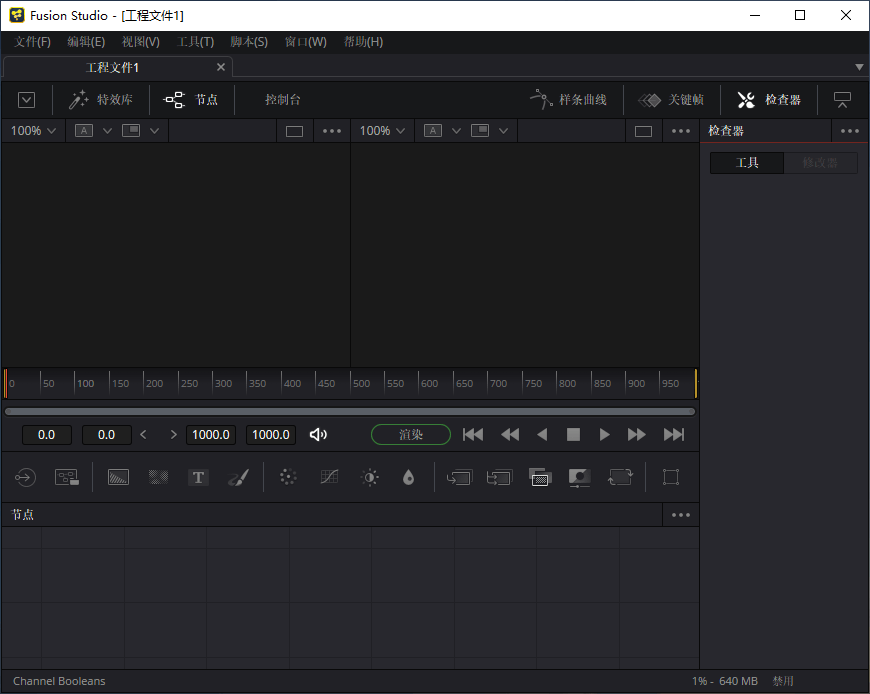Add a Transform node (frame with arrows)
870x694 pixels.
coord(620,477)
